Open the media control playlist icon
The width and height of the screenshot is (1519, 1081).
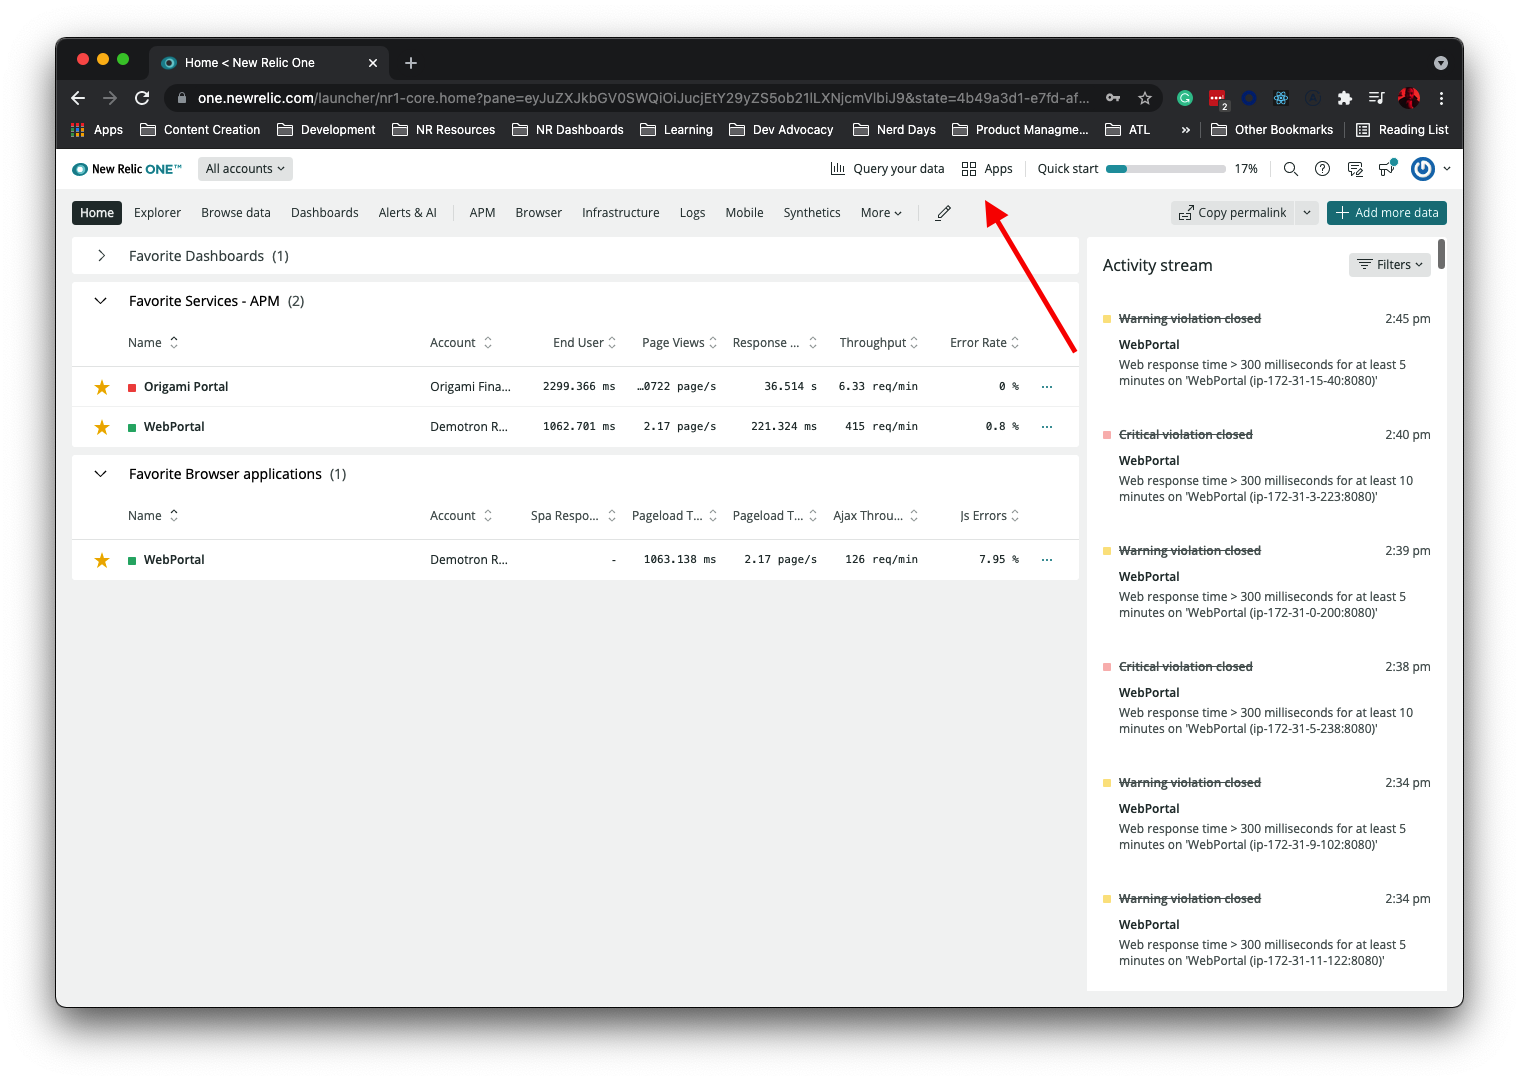pos(1377,98)
